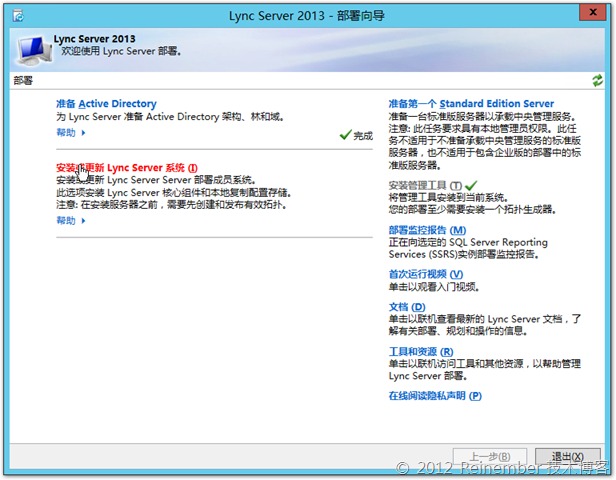Viewport: 616px width, 480px height.
Task: Click the text 您的部署至少需要安装一个拓扑生成器
Action: [472, 210]
